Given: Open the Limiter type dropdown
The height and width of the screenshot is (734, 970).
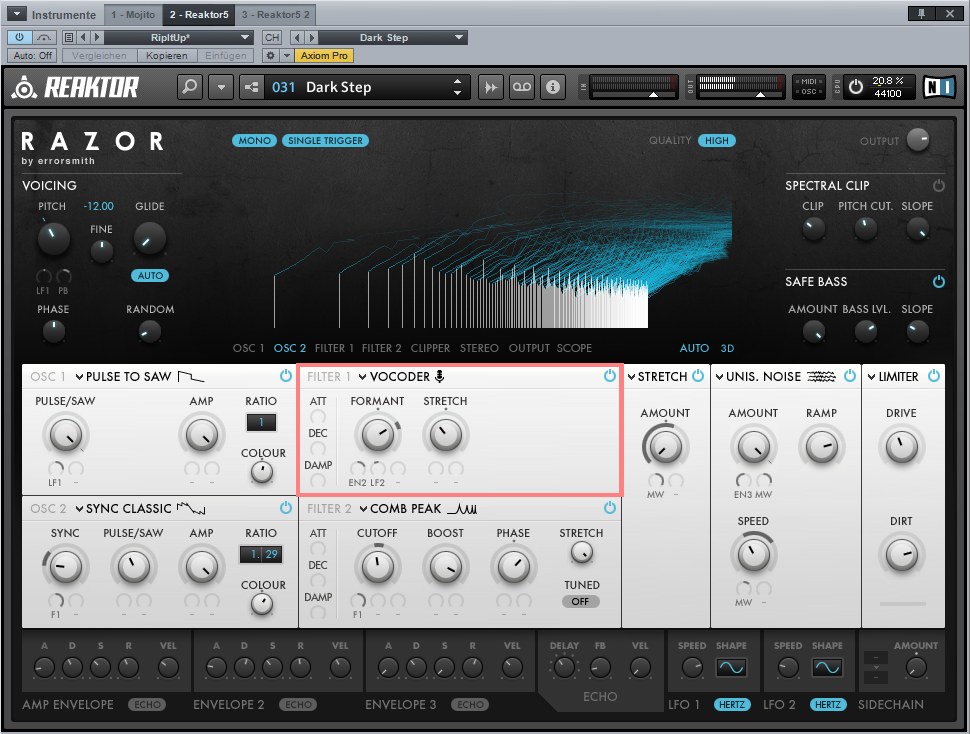Looking at the screenshot, I should tap(872, 377).
